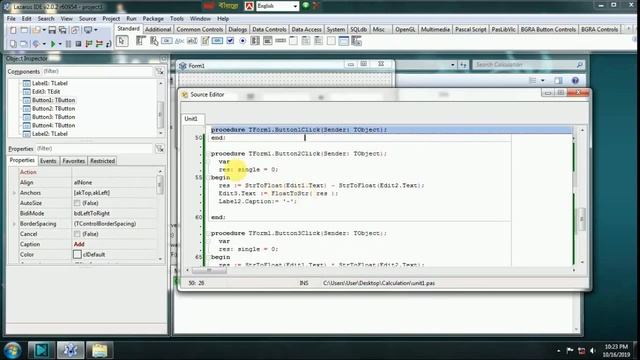Switch to the Favorites tab in Object Inspector
Viewport: 640px width, 360px height.
(73, 161)
